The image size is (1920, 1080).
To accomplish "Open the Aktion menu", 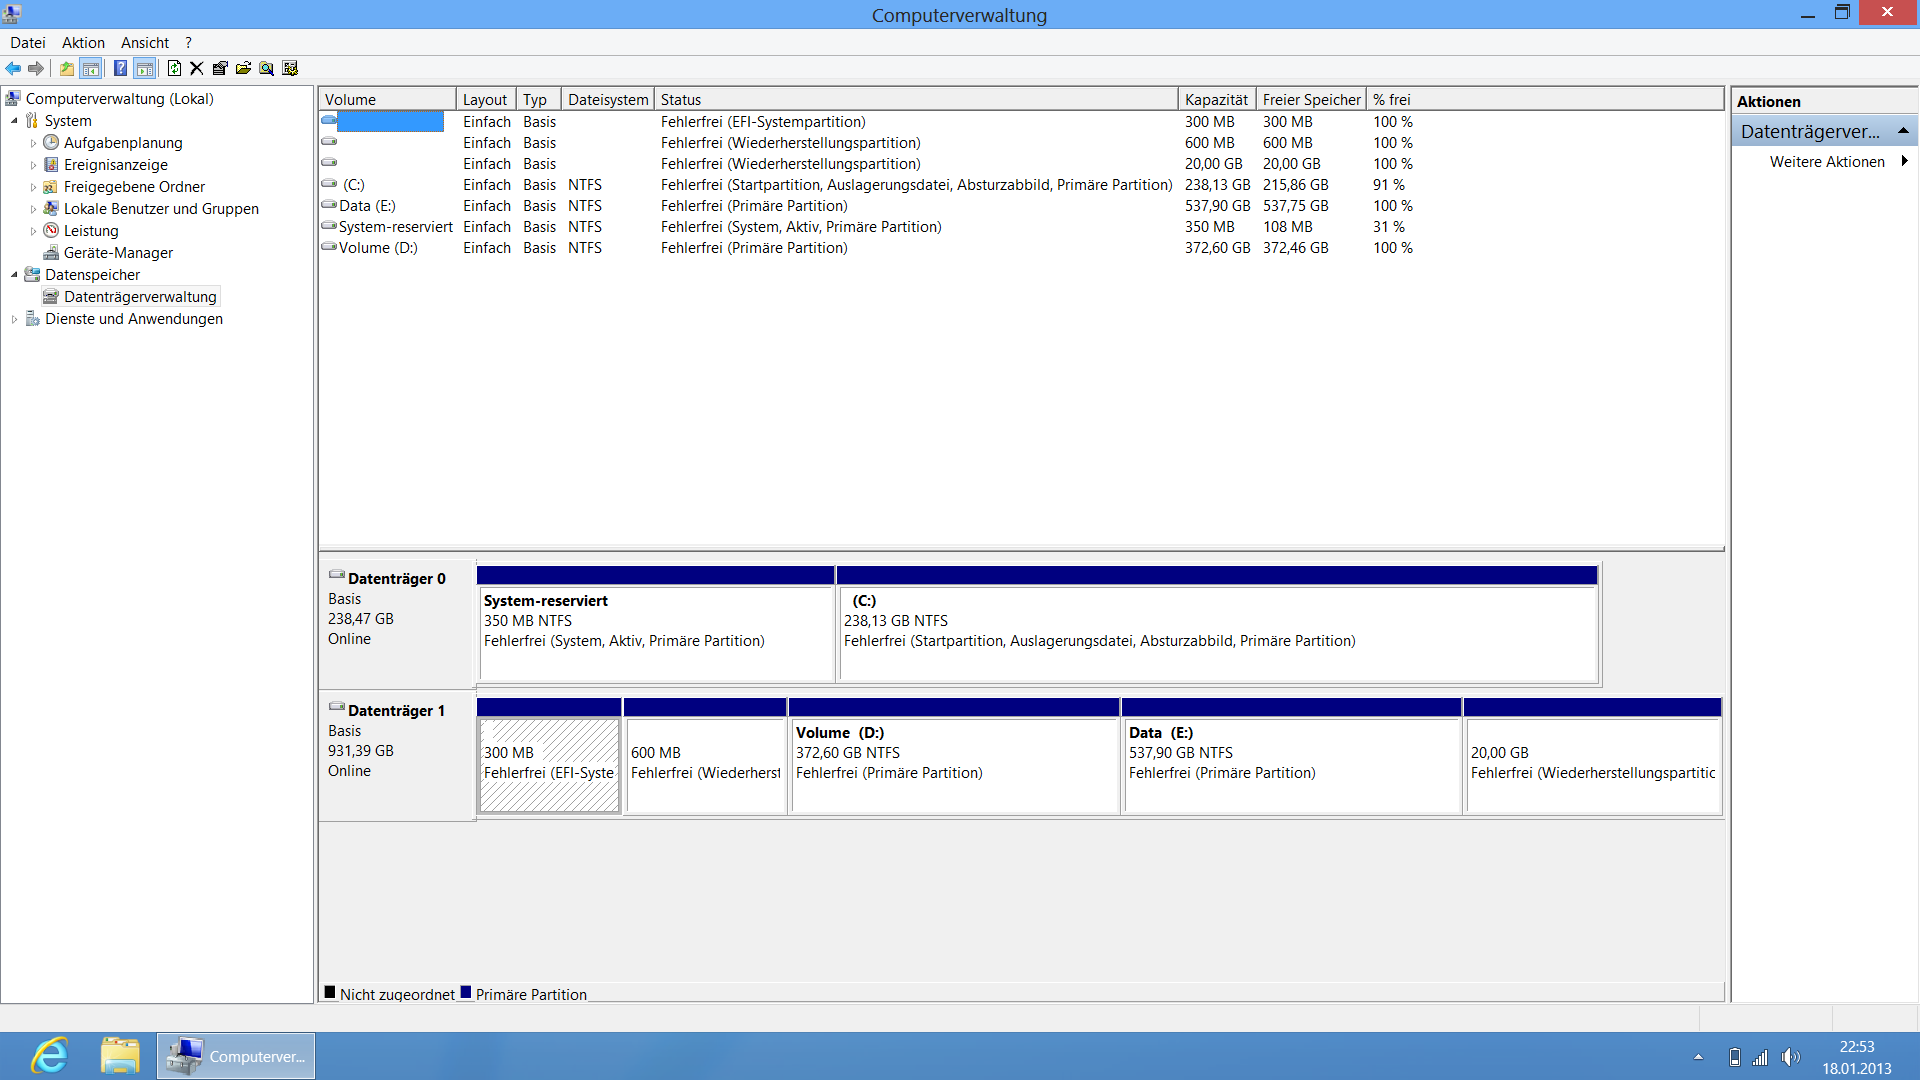I will 83,43.
